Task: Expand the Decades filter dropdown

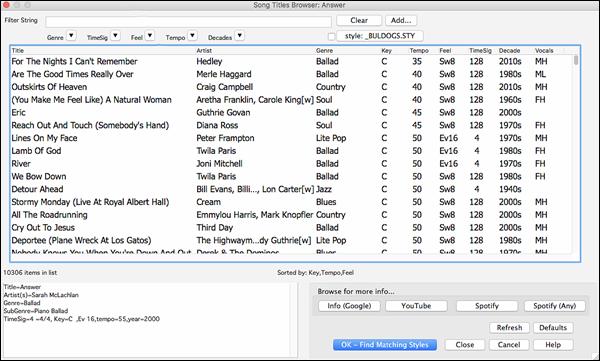Action: point(240,36)
